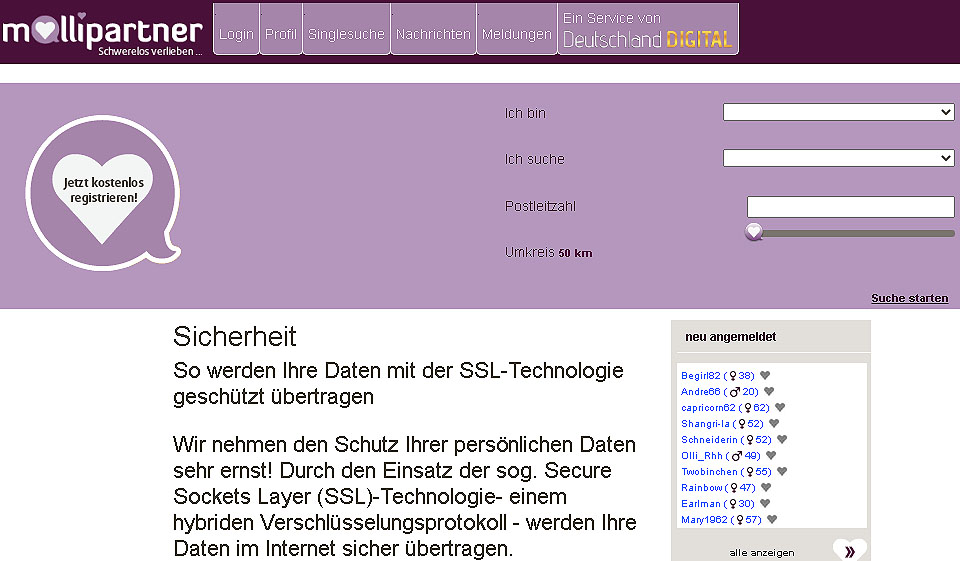Click the heart icon next to Shangri-la

pyautogui.click(x=774, y=424)
